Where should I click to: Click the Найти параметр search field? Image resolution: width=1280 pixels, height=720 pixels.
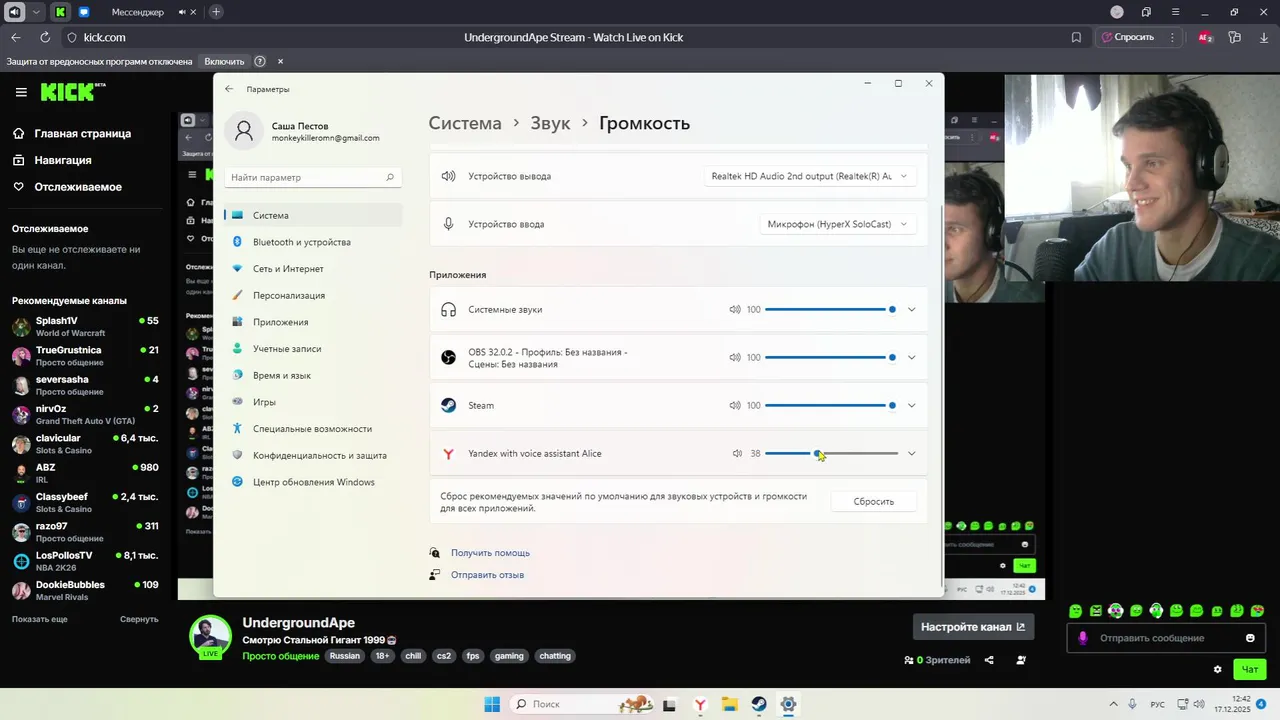click(314, 177)
